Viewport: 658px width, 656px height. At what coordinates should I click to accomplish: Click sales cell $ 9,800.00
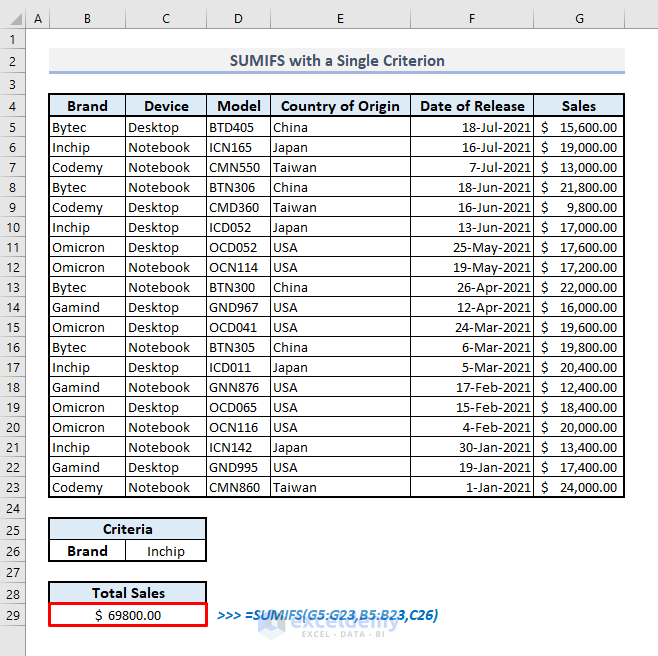[x=579, y=207]
